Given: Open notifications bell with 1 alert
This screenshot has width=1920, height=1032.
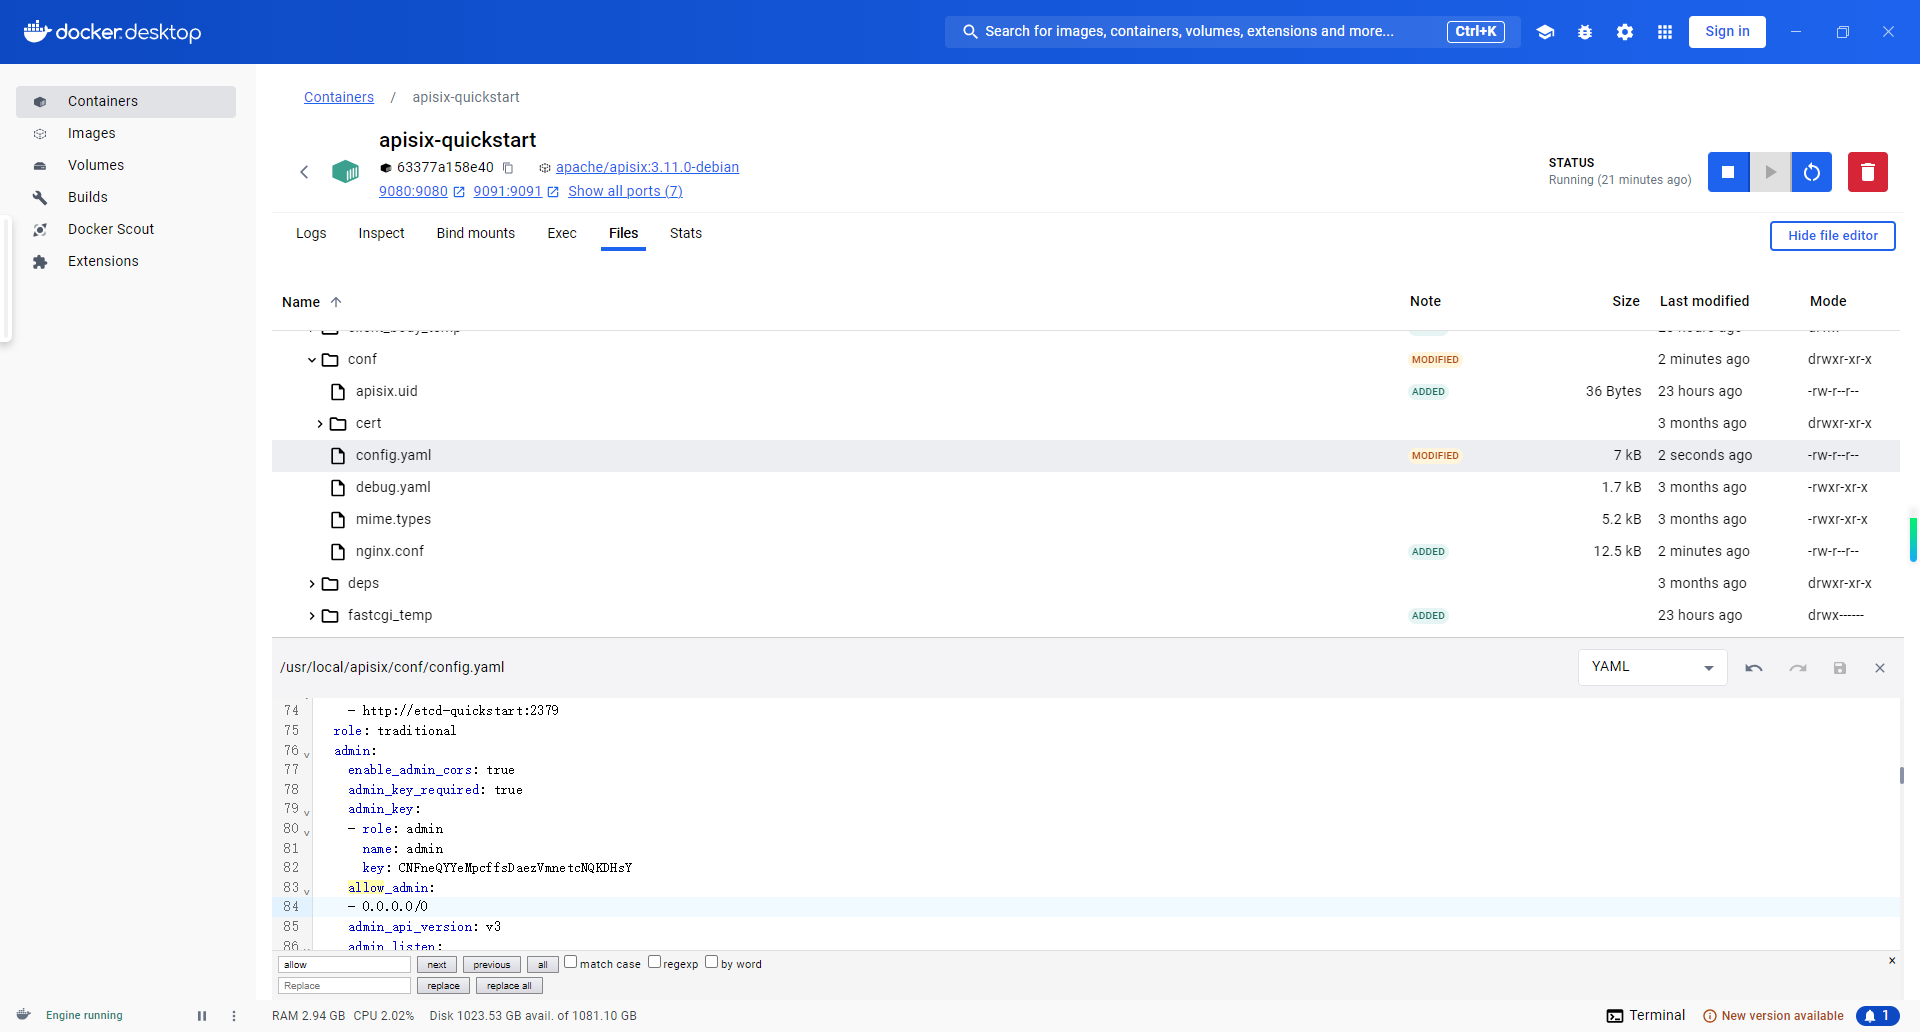Looking at the screenshot, I should pos(1878,1016).
